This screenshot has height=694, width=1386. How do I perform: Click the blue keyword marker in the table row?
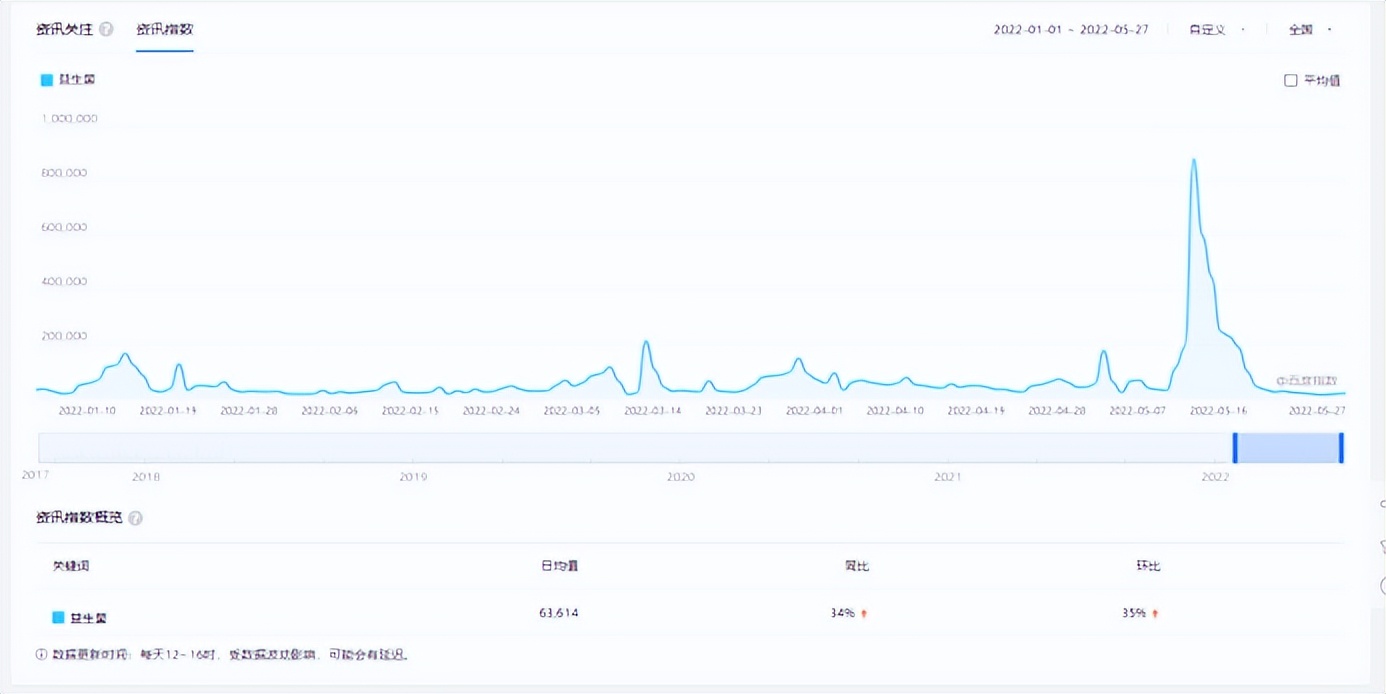tap(59, 618)
